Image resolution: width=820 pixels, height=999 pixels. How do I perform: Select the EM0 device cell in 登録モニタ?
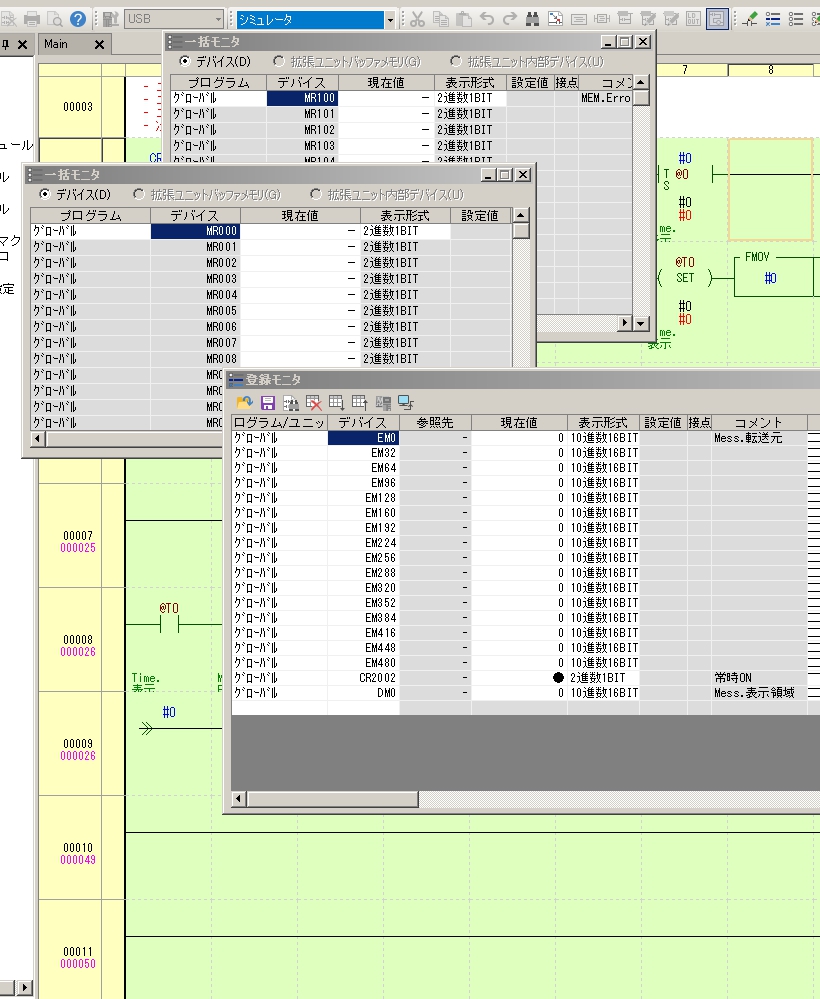[x=363, y=438]
